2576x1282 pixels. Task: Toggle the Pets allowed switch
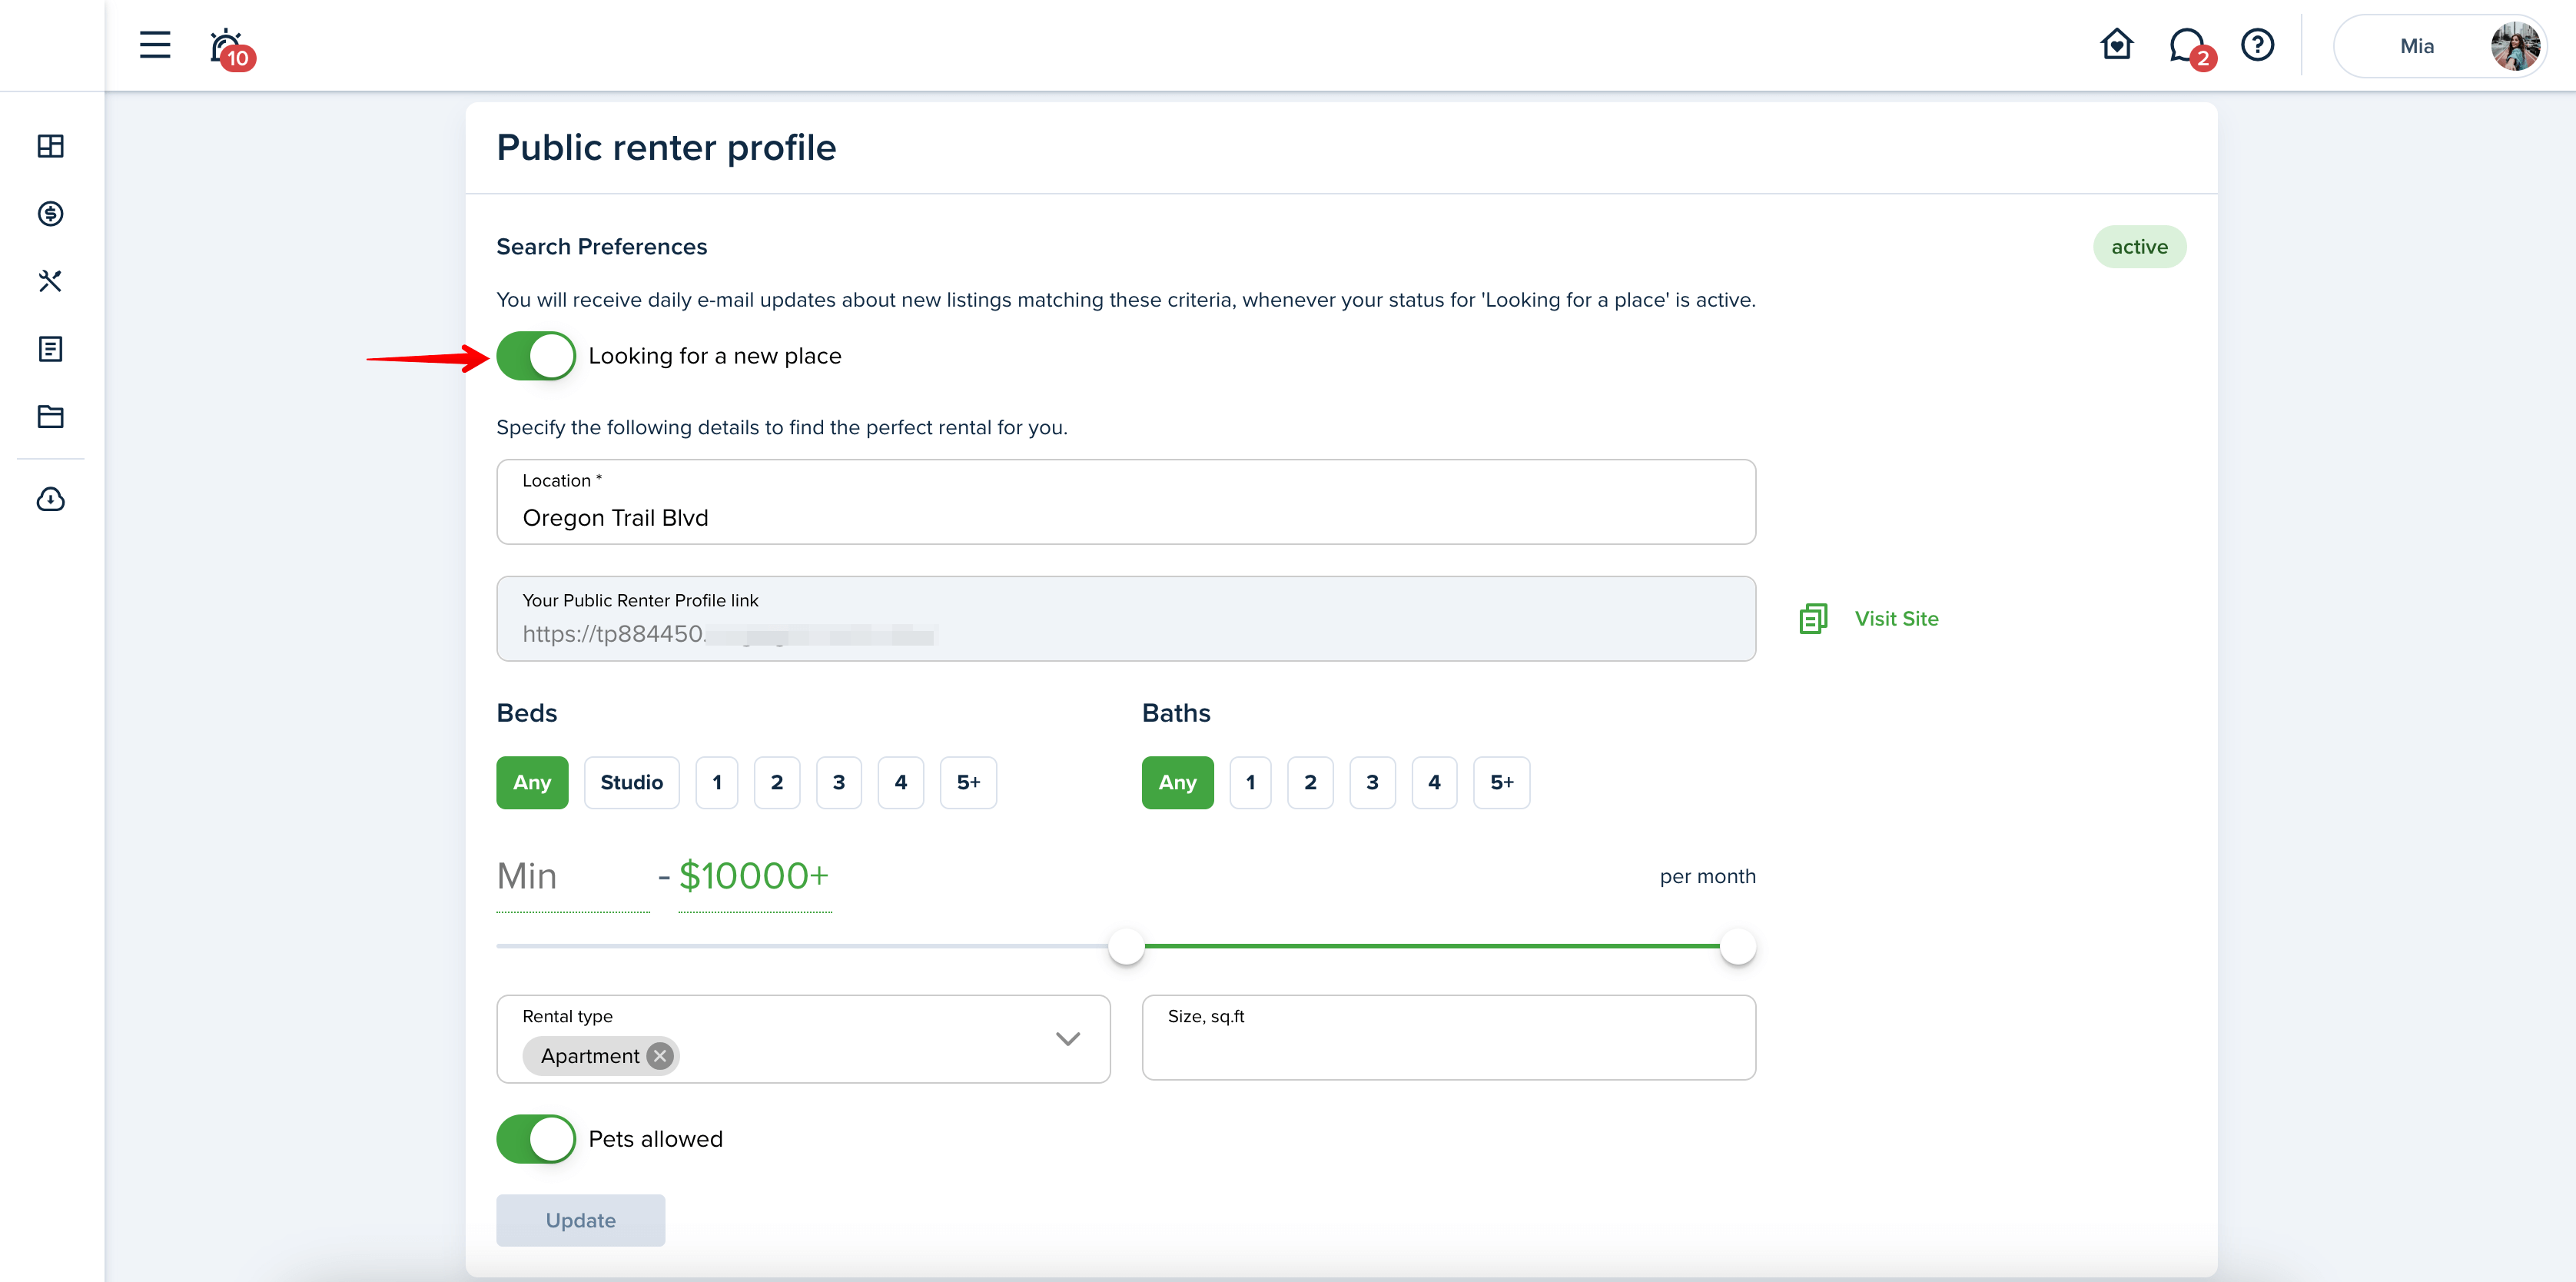(536, 1139)
